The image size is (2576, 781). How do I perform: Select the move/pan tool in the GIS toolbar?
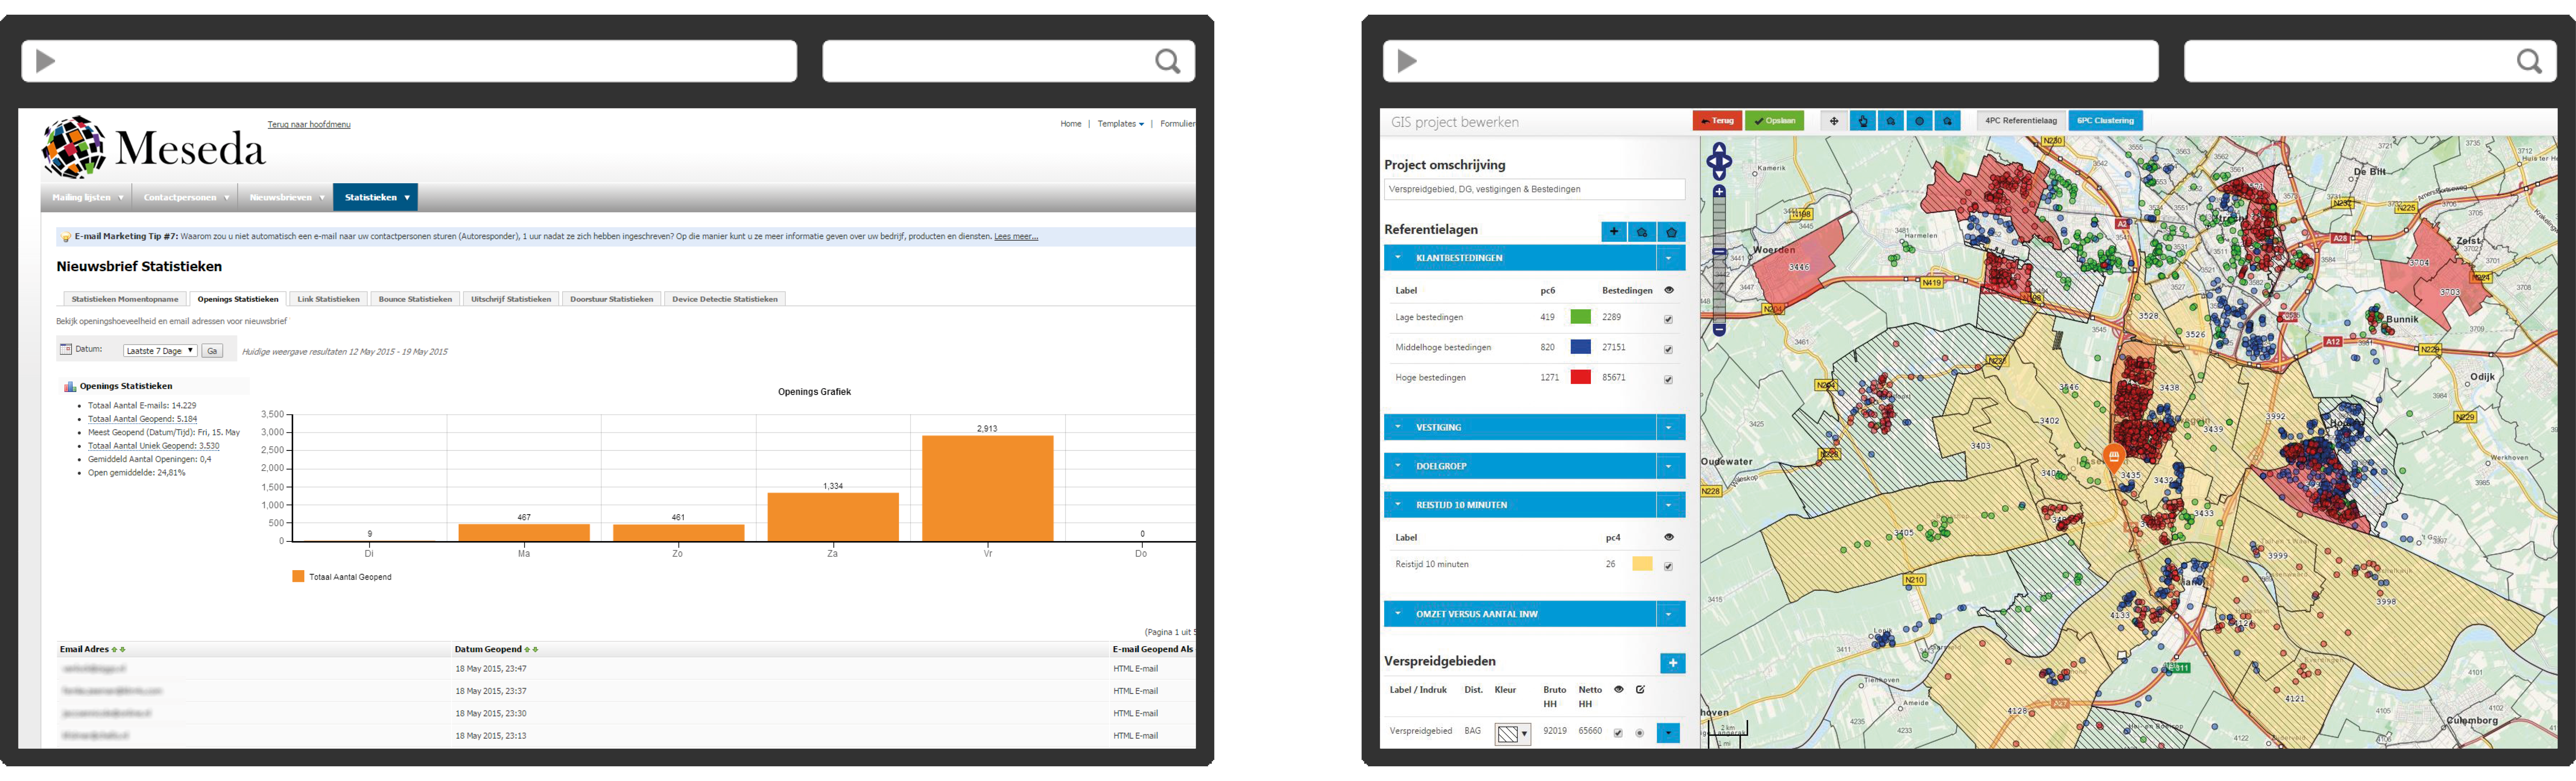click(x=1834, y=121)
